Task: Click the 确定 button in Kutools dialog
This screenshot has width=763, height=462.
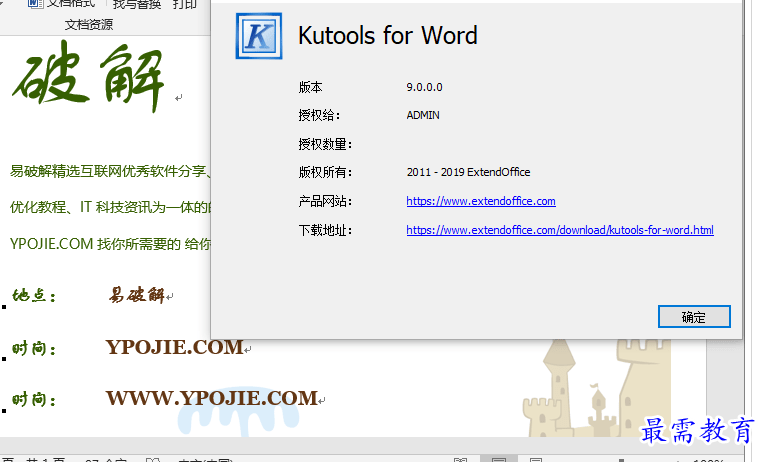Action: click(694, 317)
